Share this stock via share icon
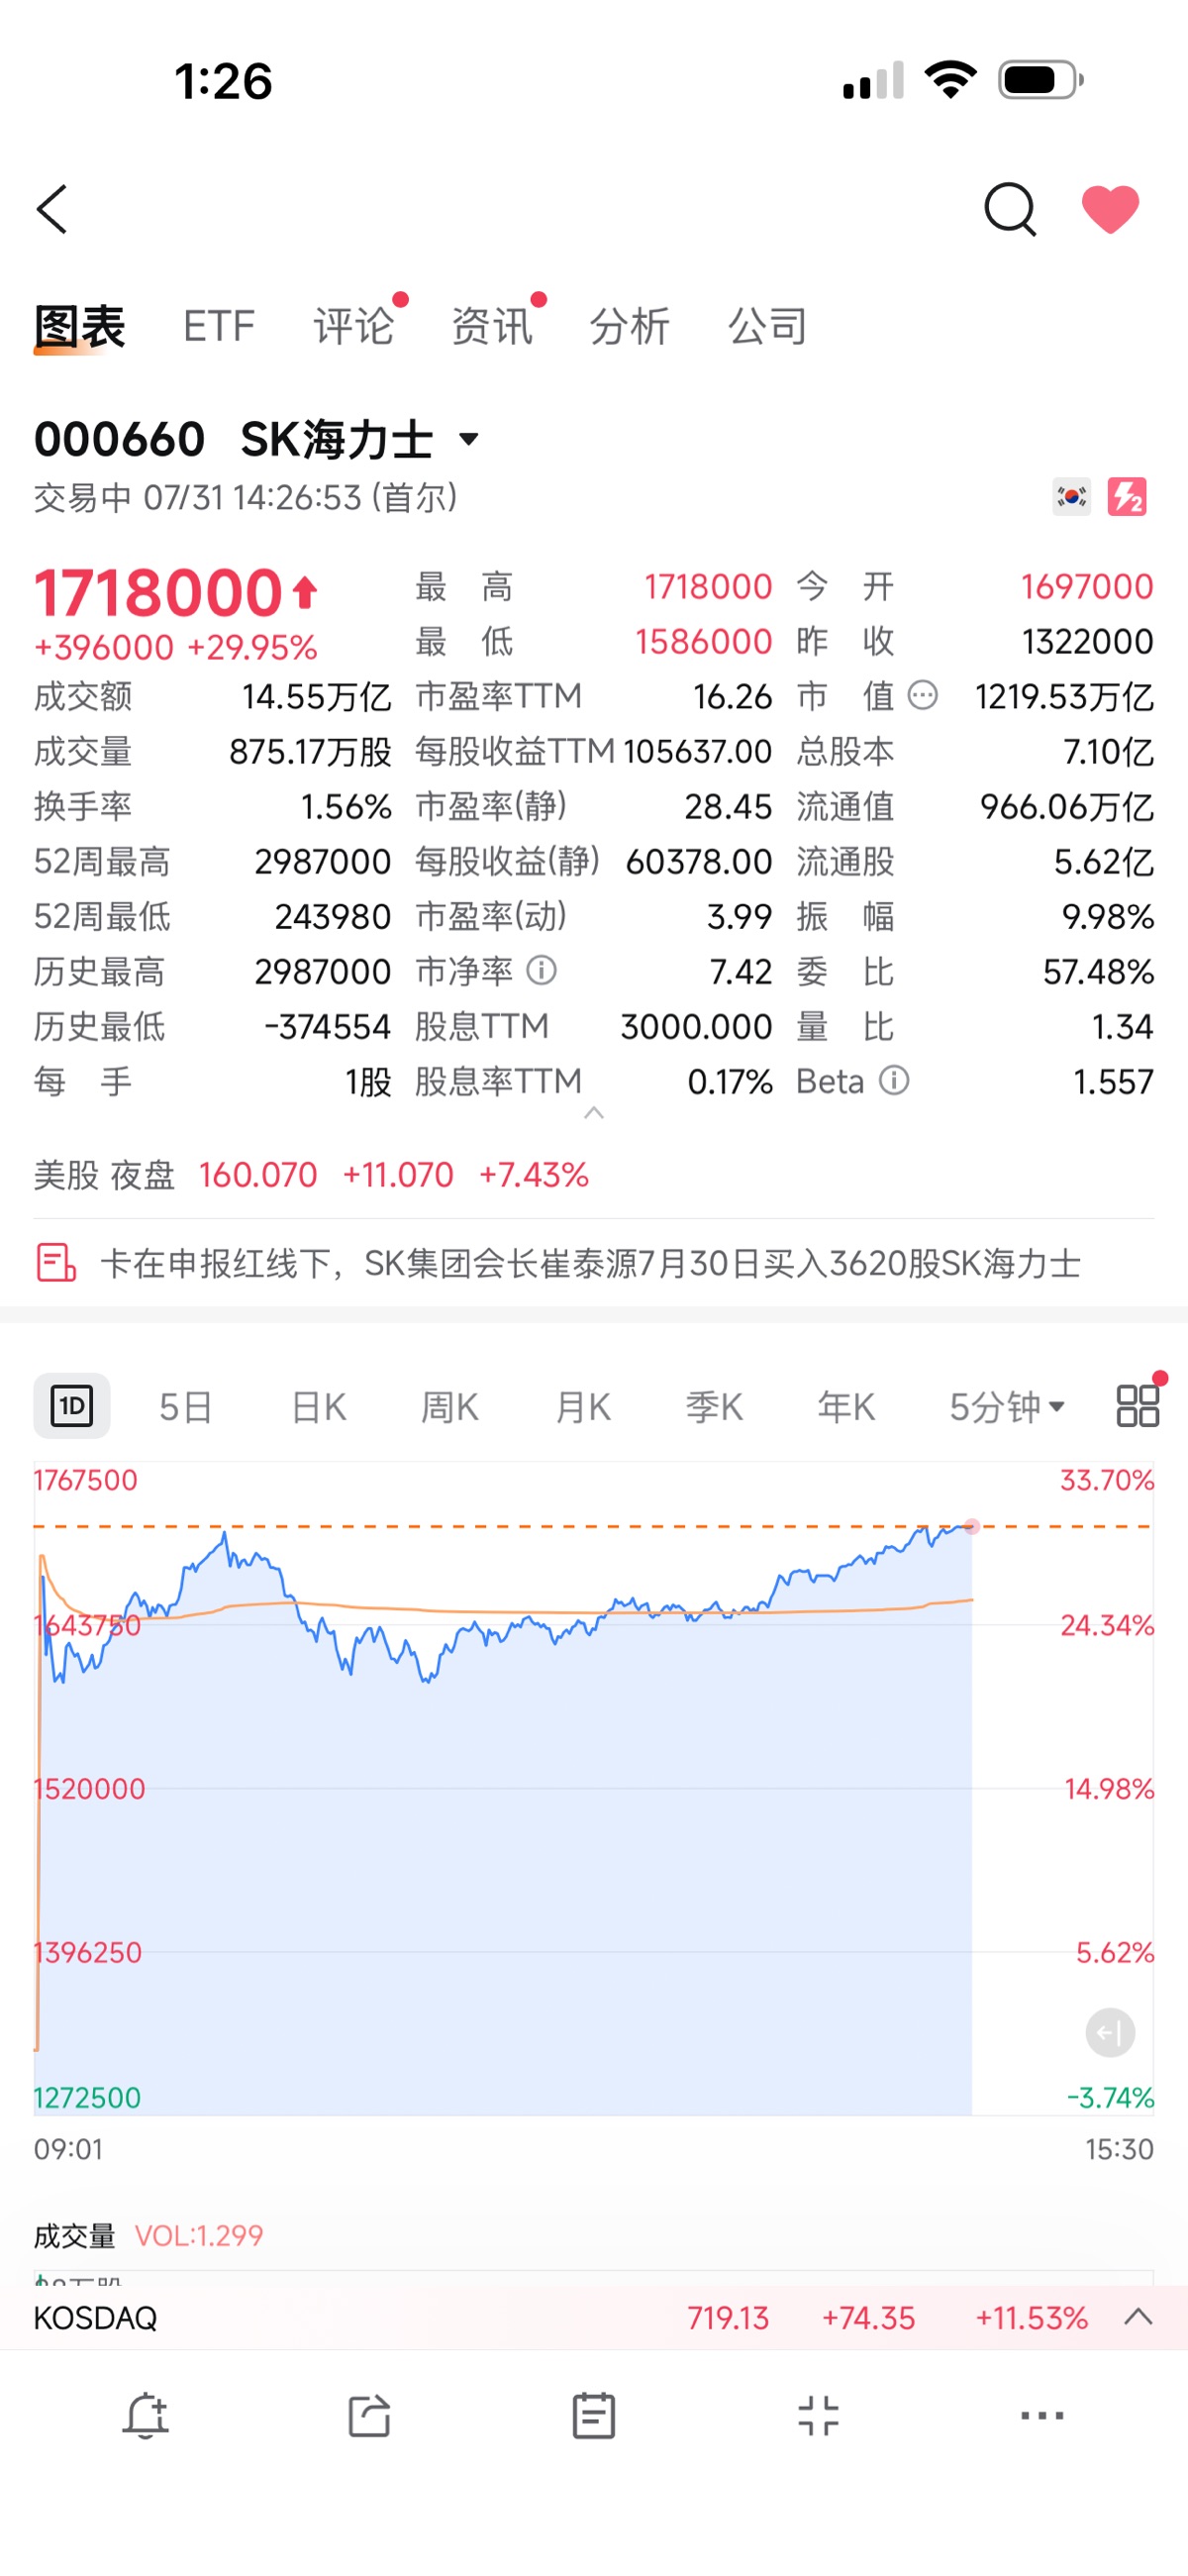The width and height of the screenshot is (1188, 2576). [369, 2417]
